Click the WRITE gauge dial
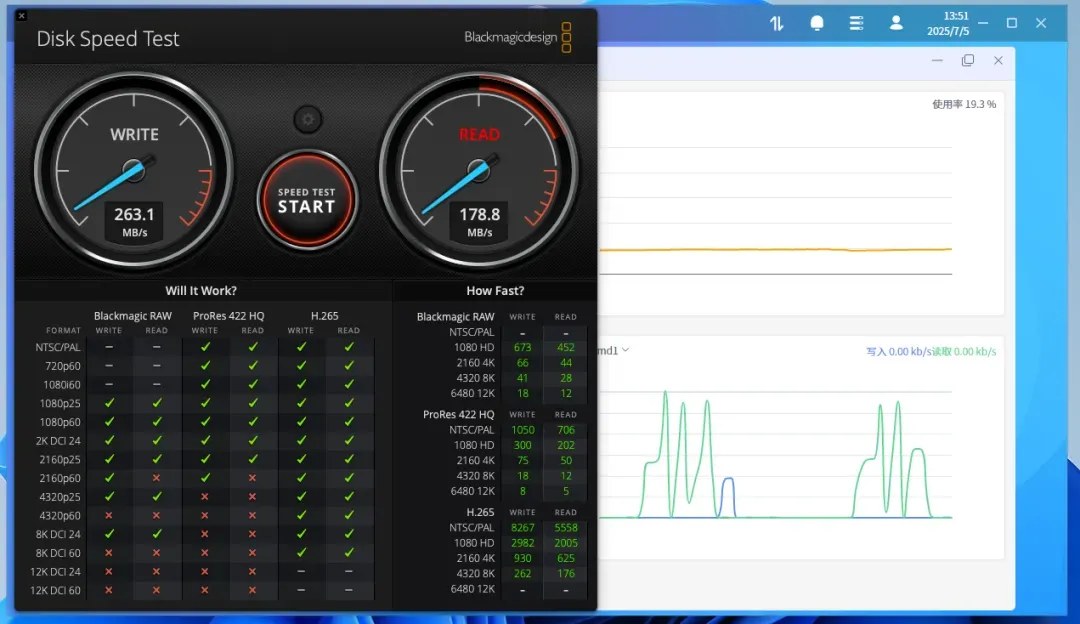Image resolution: width=1080 pixels, height=624 pixels. [134, 170]
